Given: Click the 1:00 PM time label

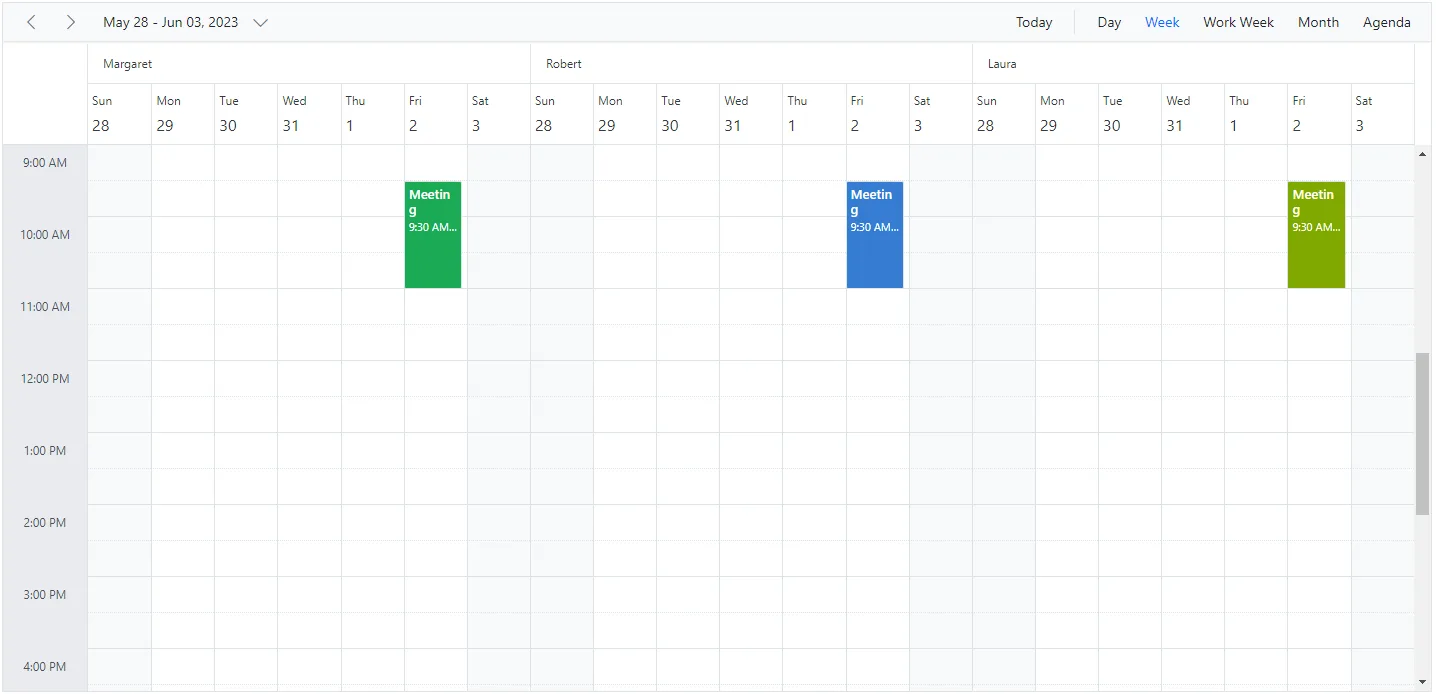Looking at the screenshot, I should tap(44, 451).
